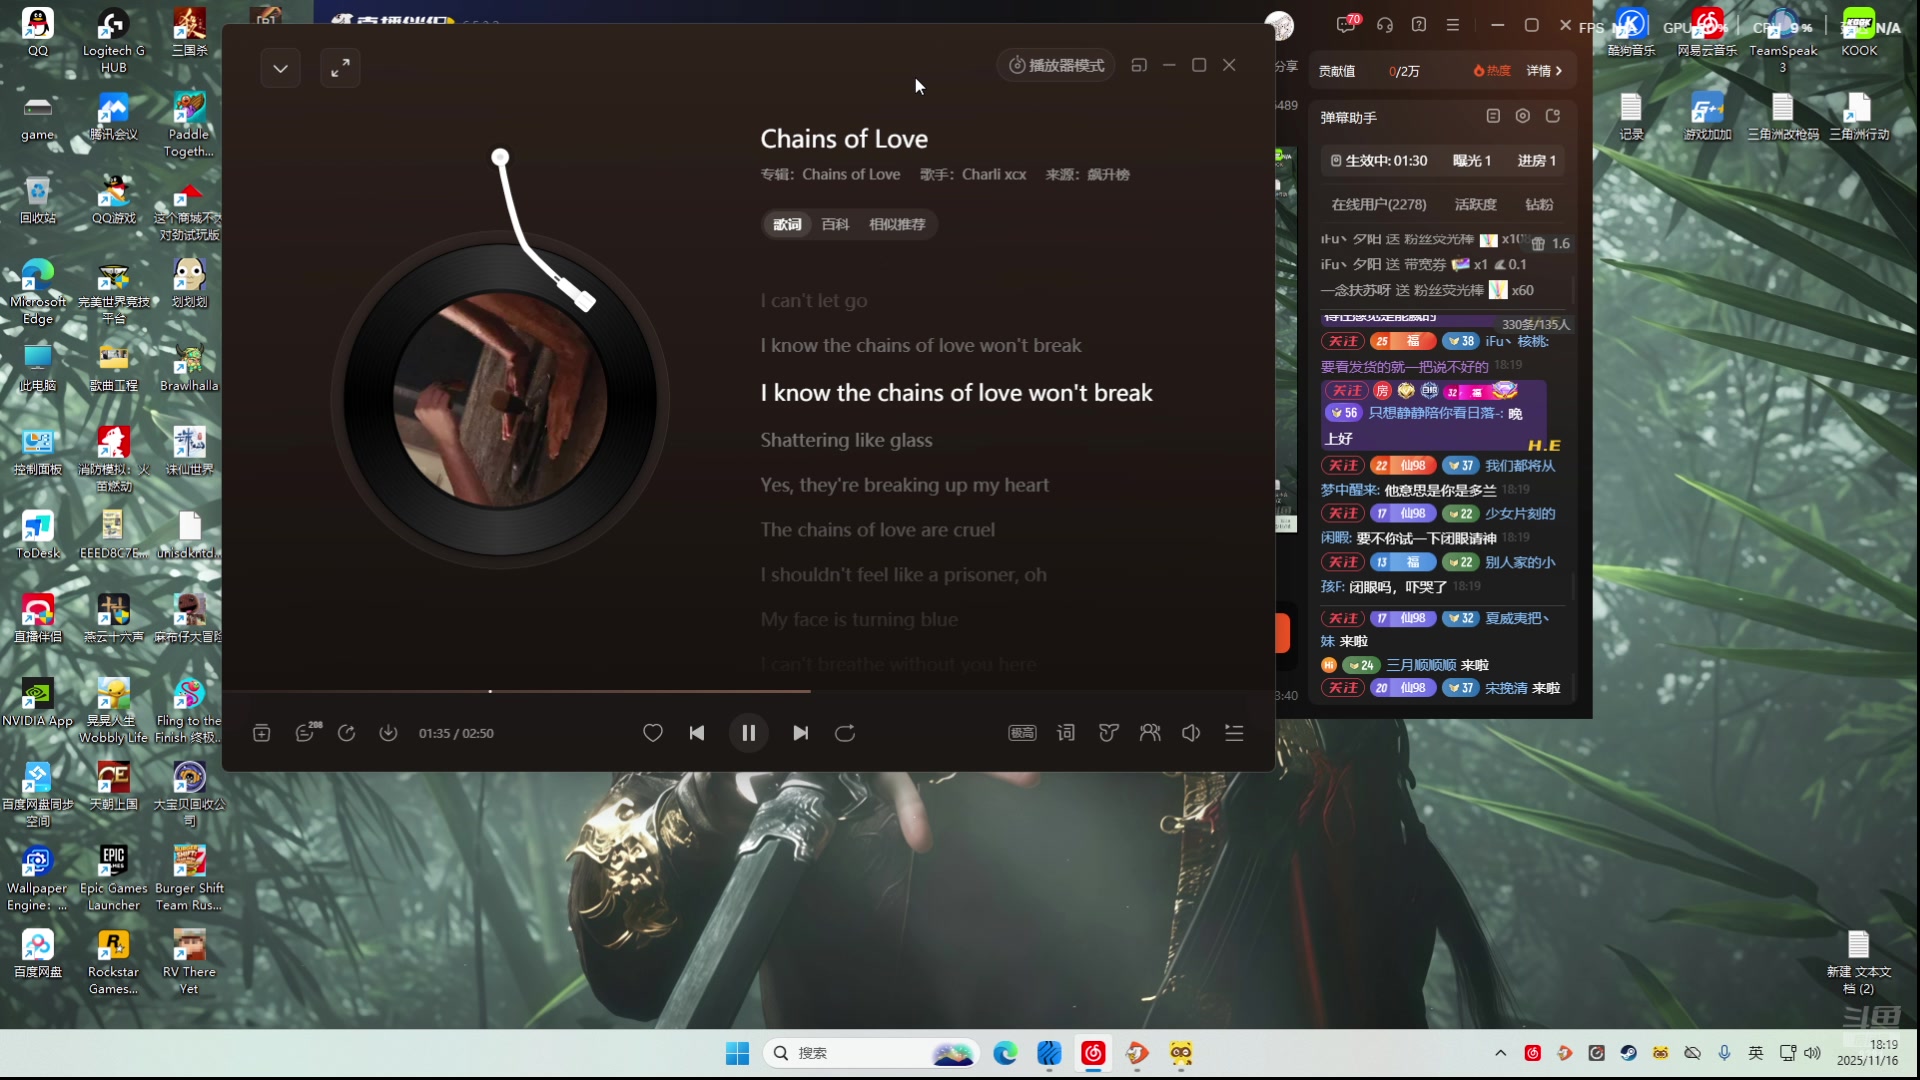Switch to 相似推荐 tab
Viewport: 1920px width, 1080px height.
pyautogui.click(x=897, y=224)
